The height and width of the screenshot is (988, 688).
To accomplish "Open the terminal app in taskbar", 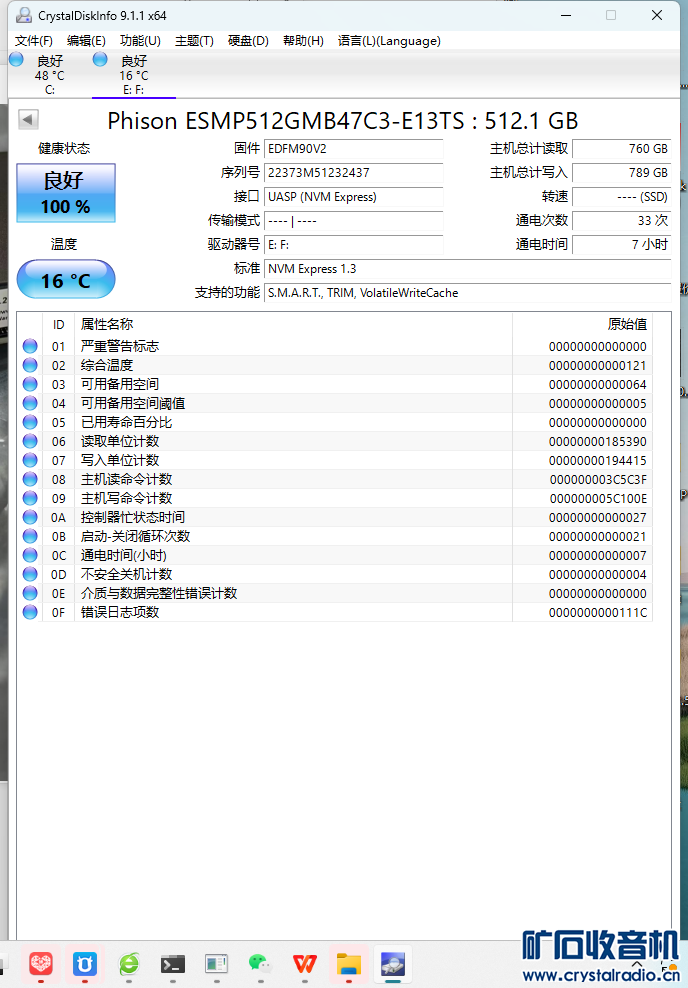I will pyautogui.click(x=173, y=963).
